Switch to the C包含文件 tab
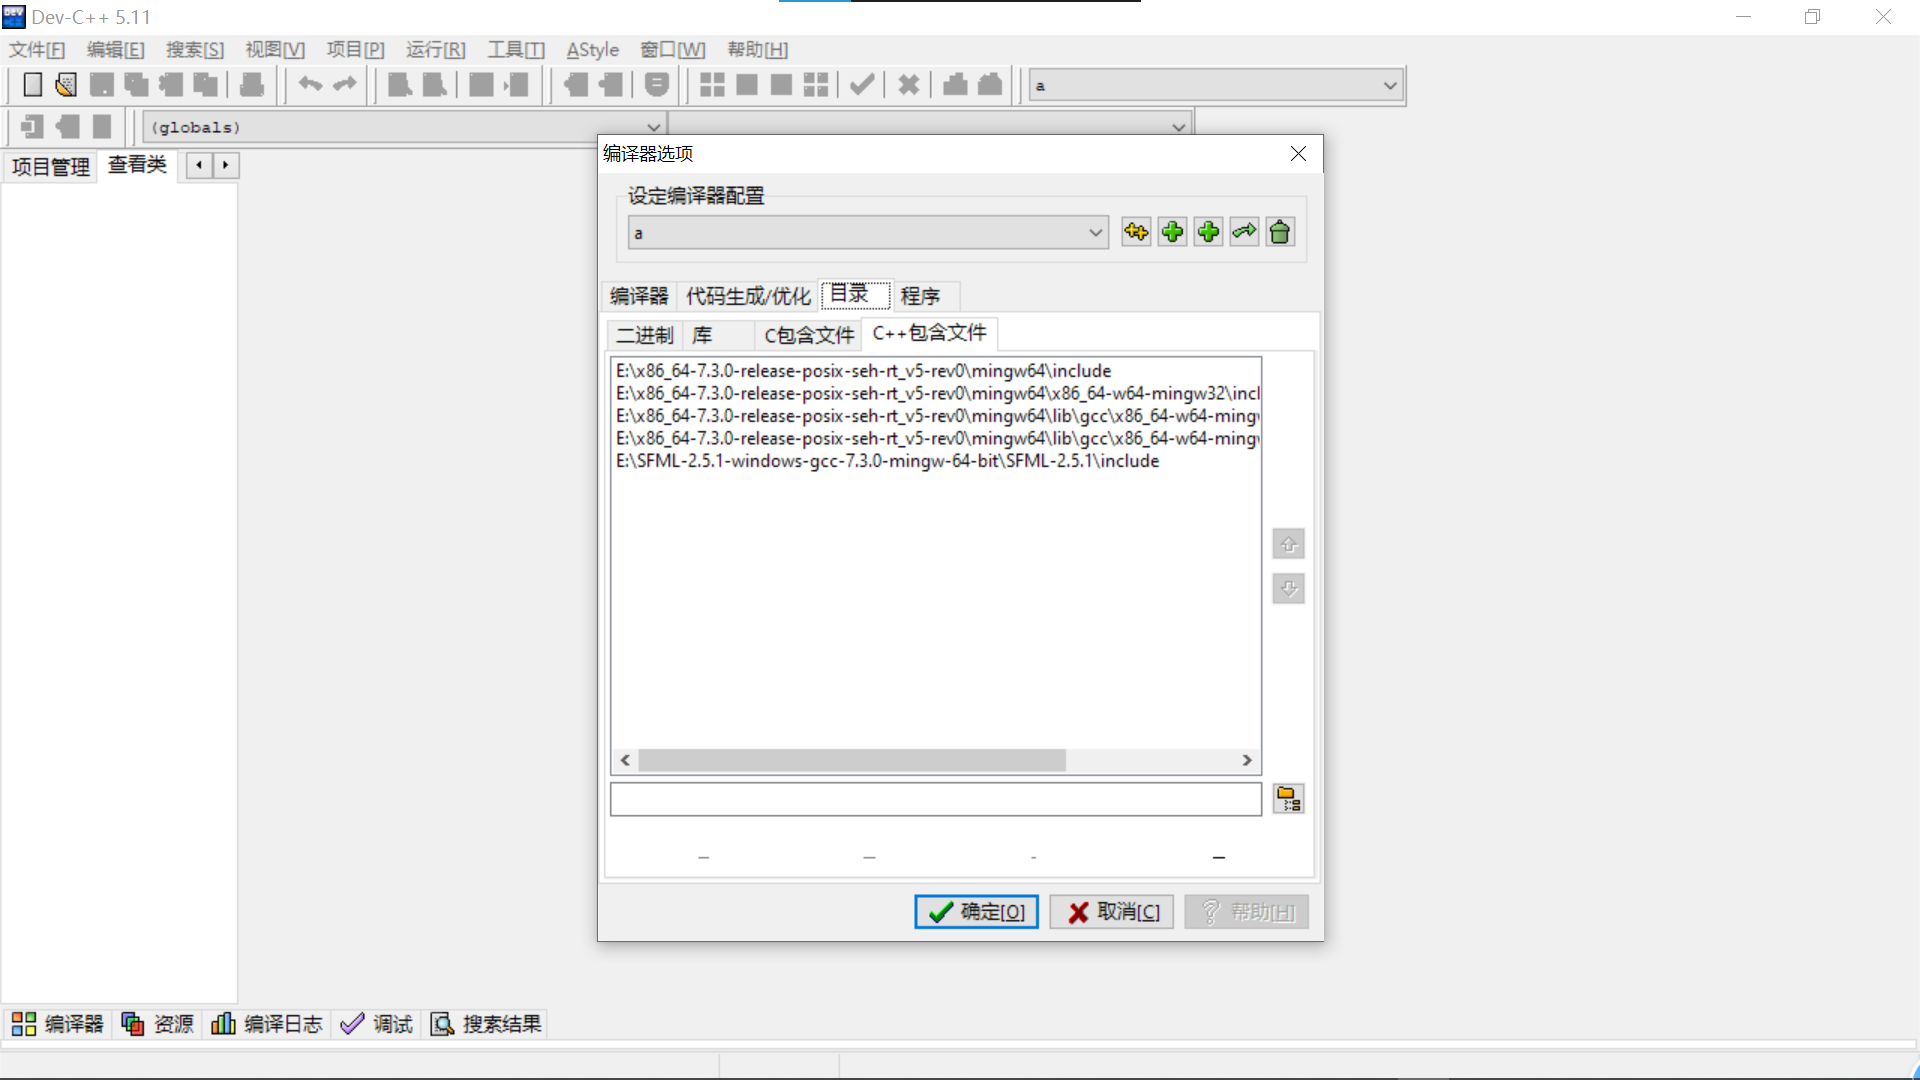This screenshot has height=1080, width=1920. 807,335
